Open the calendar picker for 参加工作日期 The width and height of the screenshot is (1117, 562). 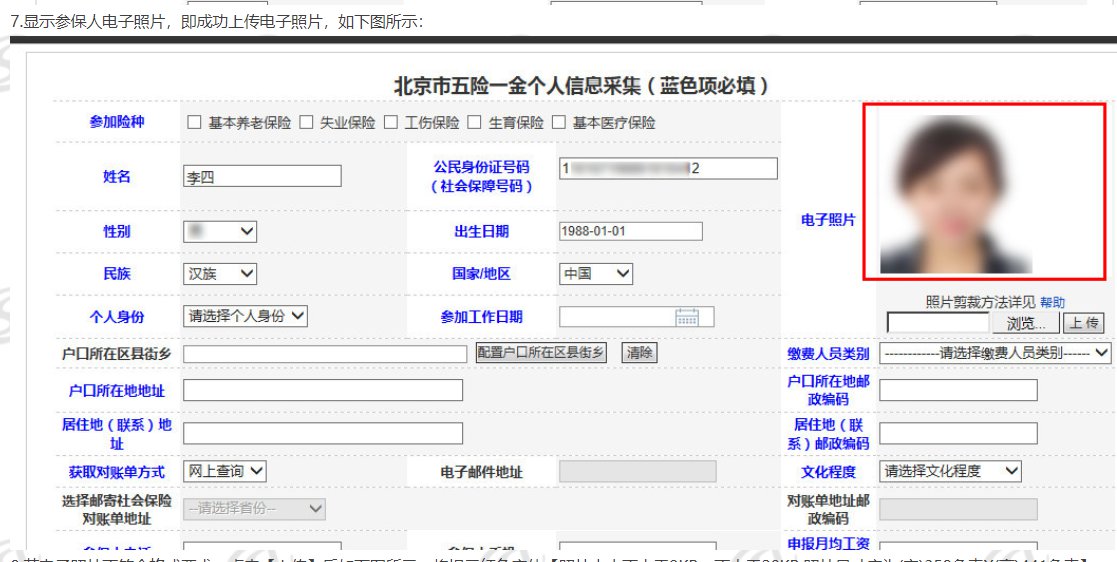(687, 317)
